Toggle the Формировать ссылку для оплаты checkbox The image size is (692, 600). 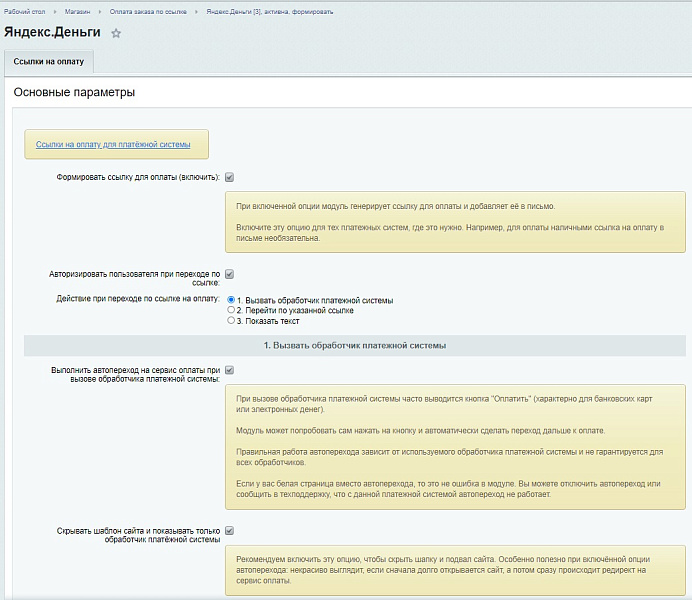coord(229,177)
